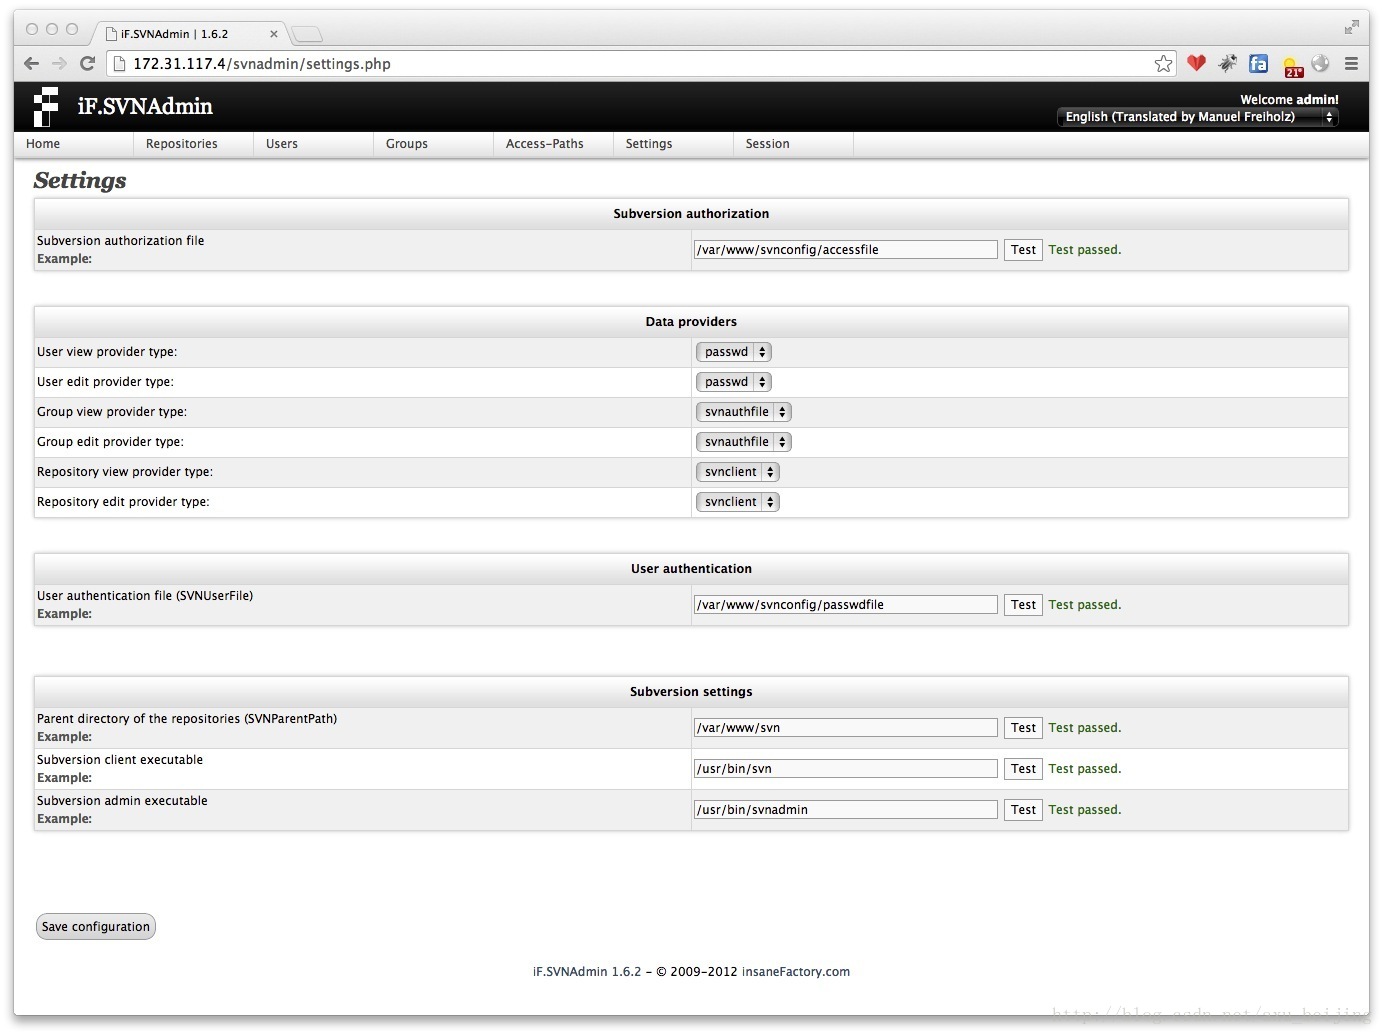Image resolution: width=1383 pixels, height=1035 pixels.
Task: Test the Subversion admin executable path
Action: pos(1023,810)
